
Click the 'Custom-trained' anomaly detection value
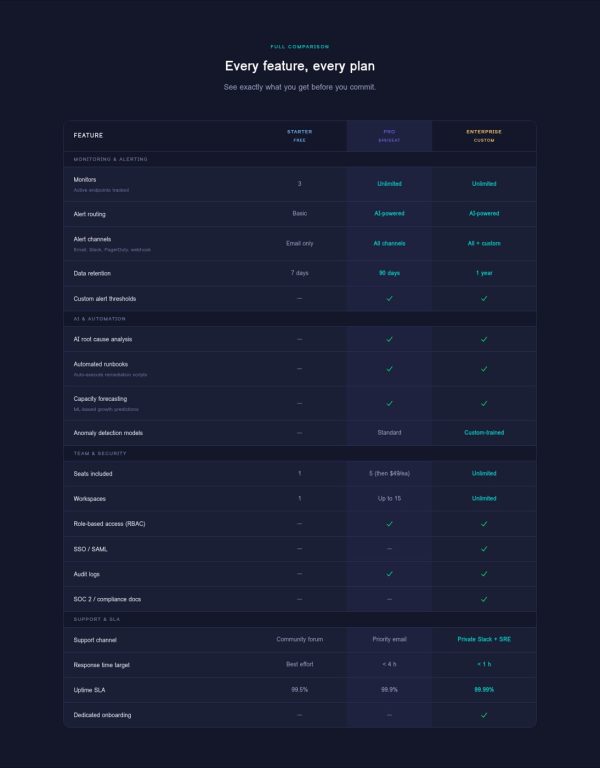pyautogui.click(x=484, y=432)
